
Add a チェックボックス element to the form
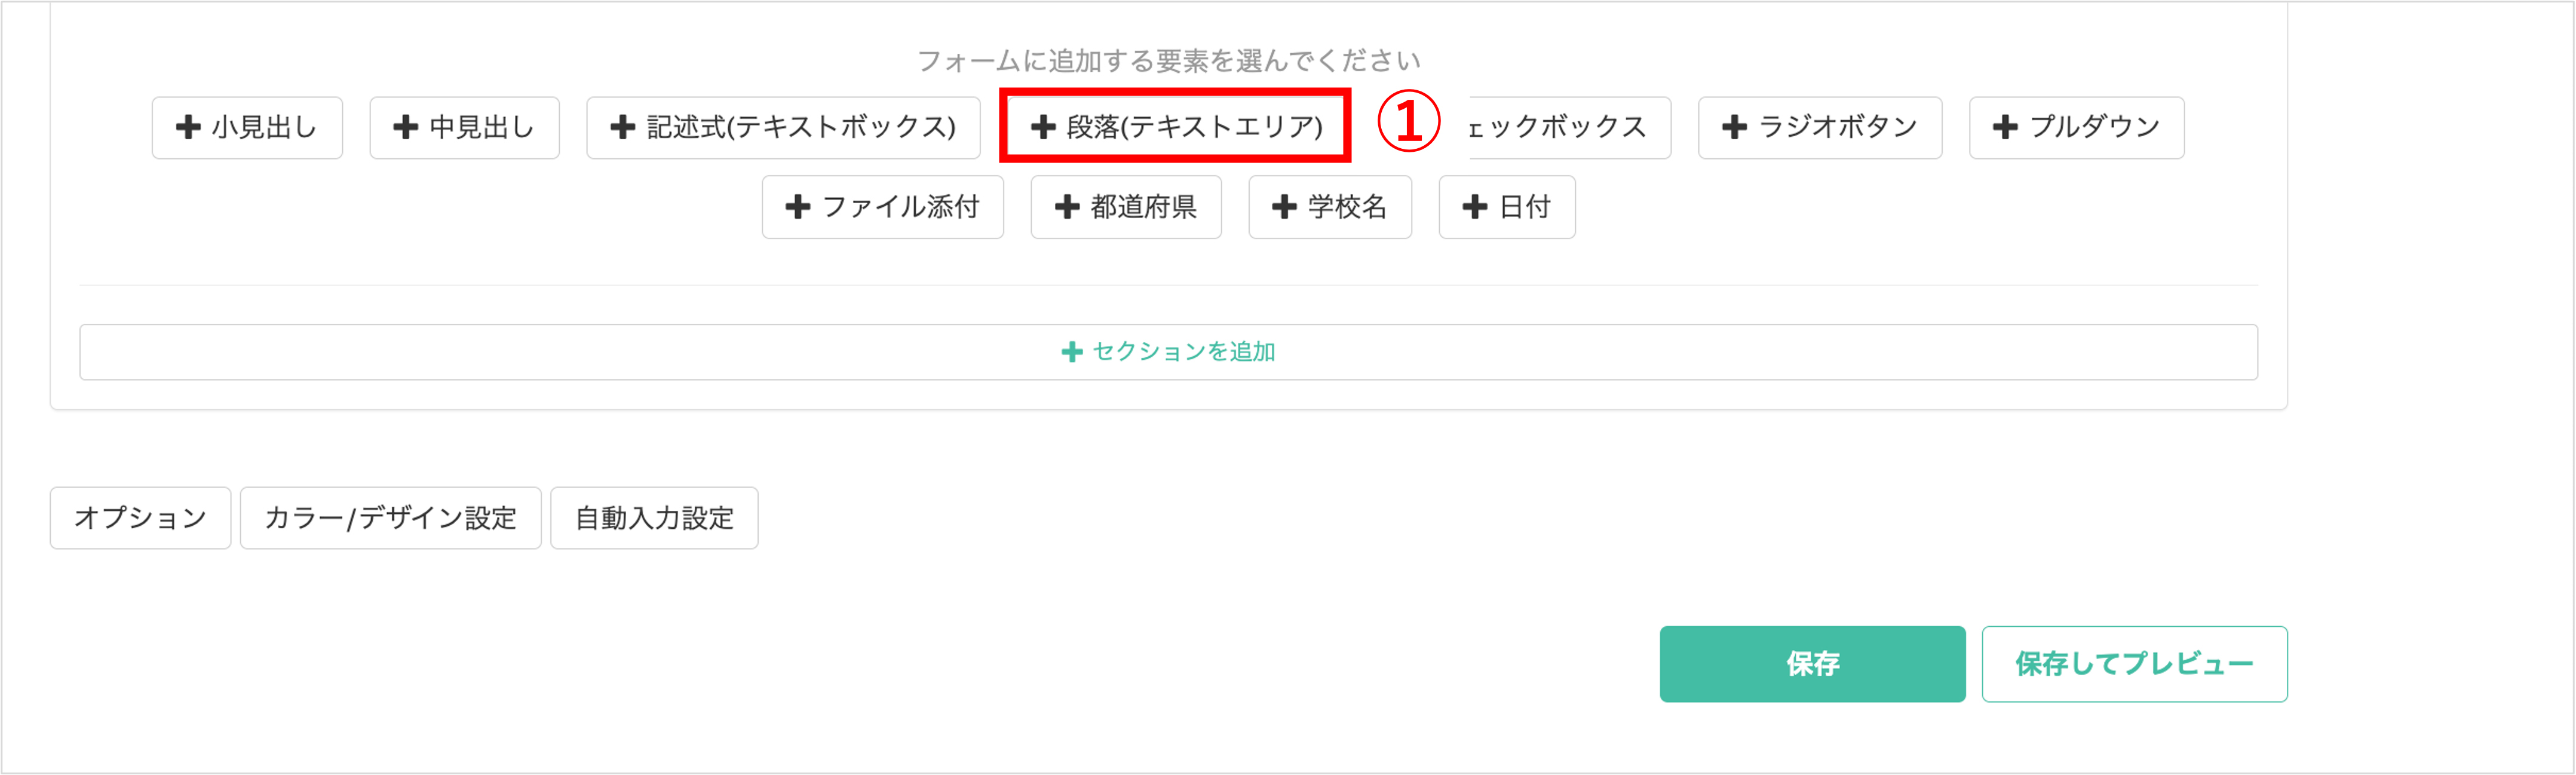point(1569,127)
